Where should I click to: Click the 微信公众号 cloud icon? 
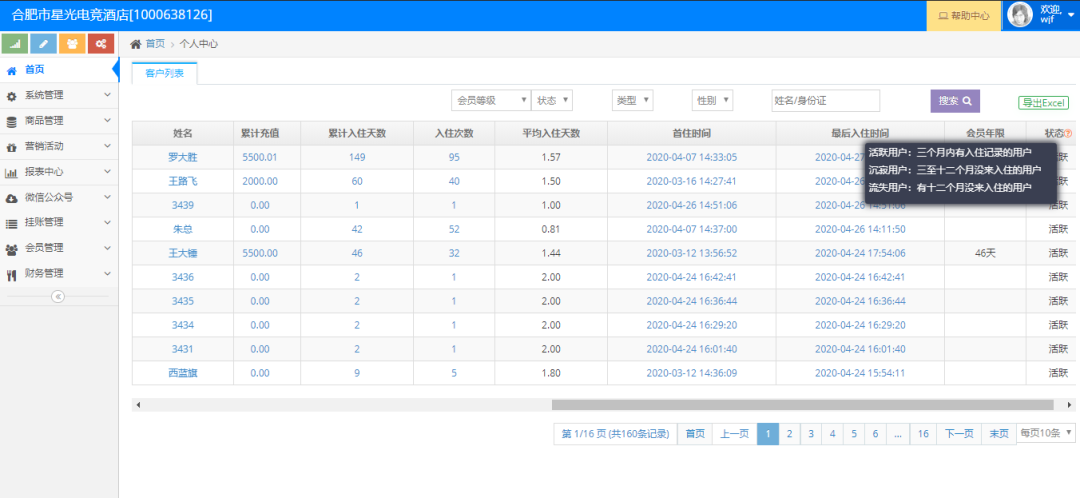[11, 198]
